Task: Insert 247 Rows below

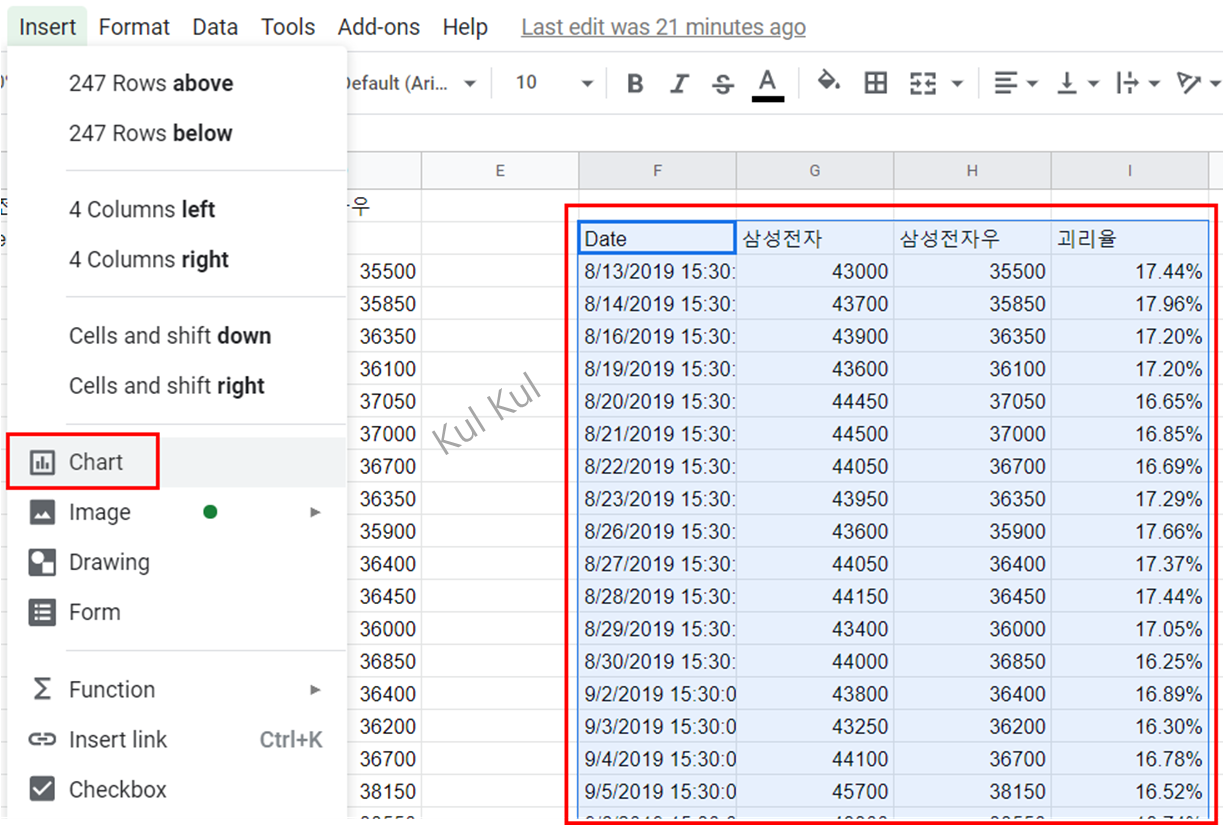Action: click(176, 133)
